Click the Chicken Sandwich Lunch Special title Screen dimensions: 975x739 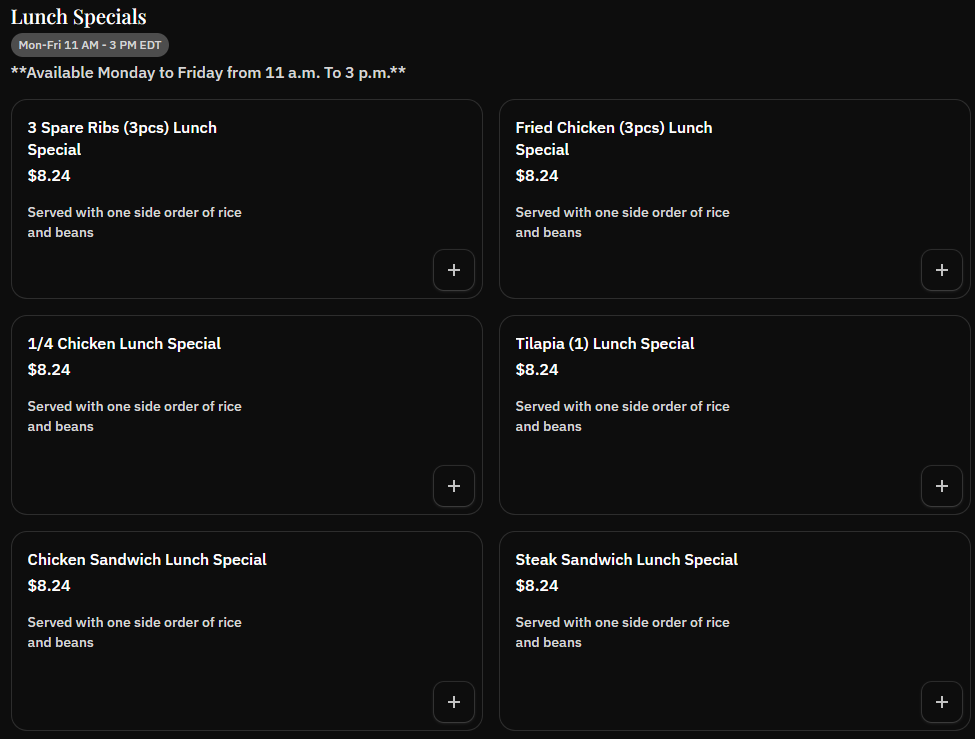(147, 559)
